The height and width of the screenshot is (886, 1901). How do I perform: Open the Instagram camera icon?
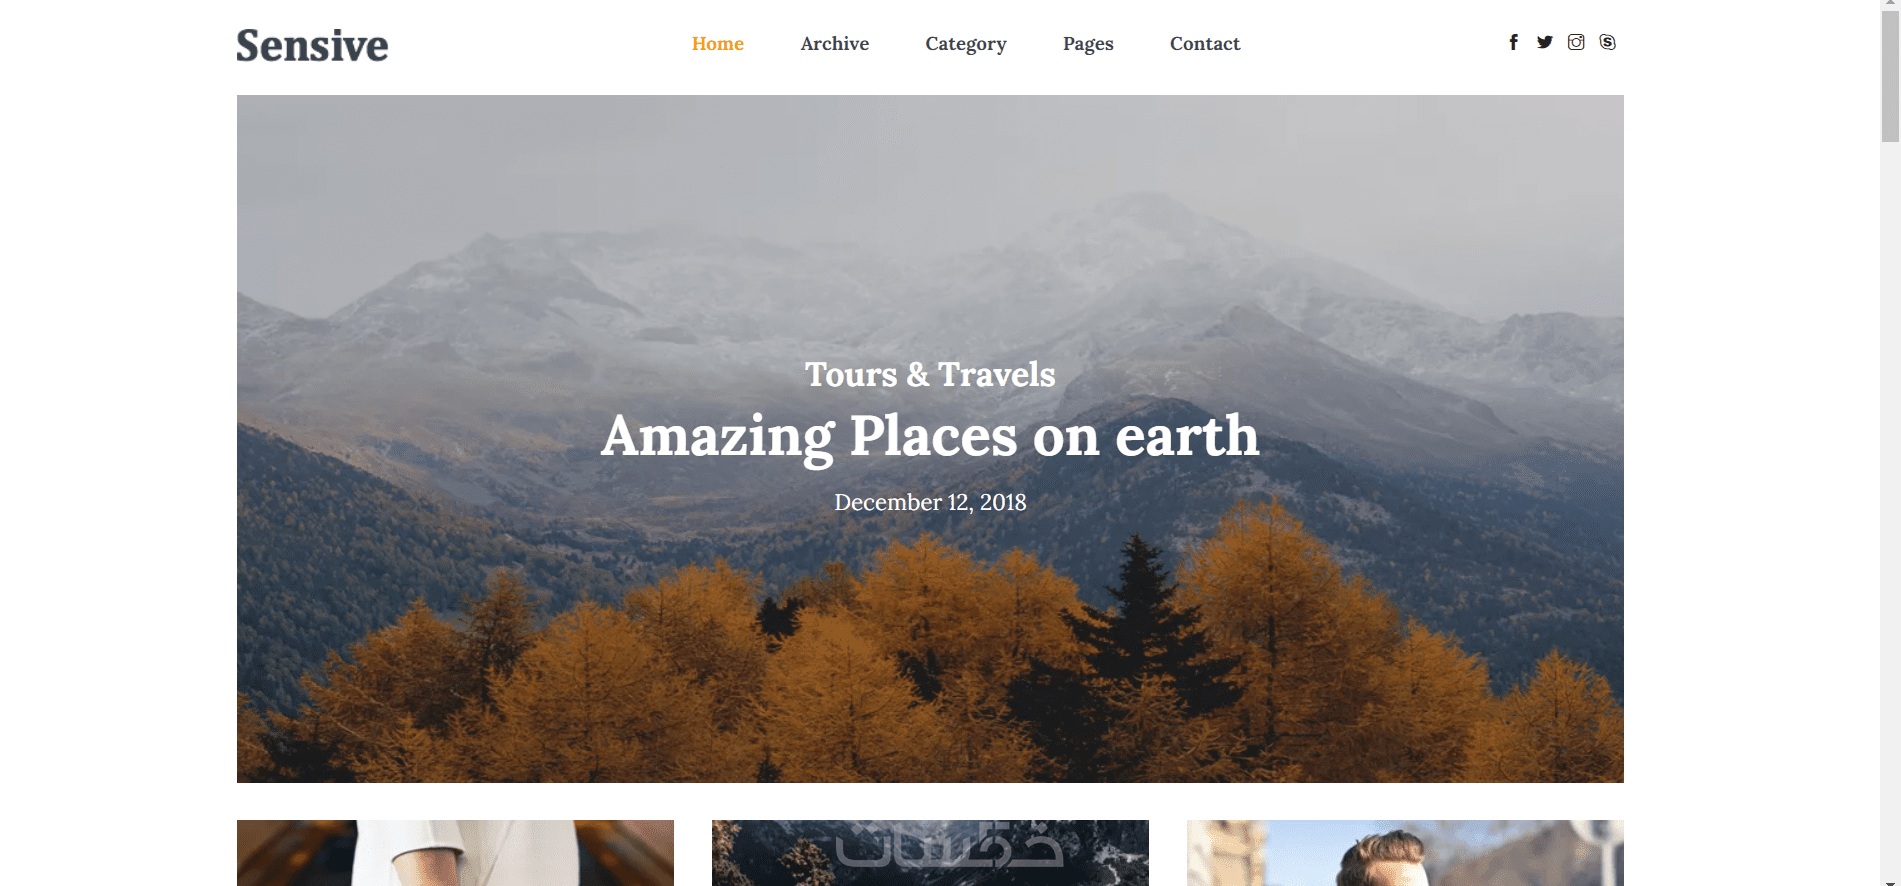click(1576, 42)
